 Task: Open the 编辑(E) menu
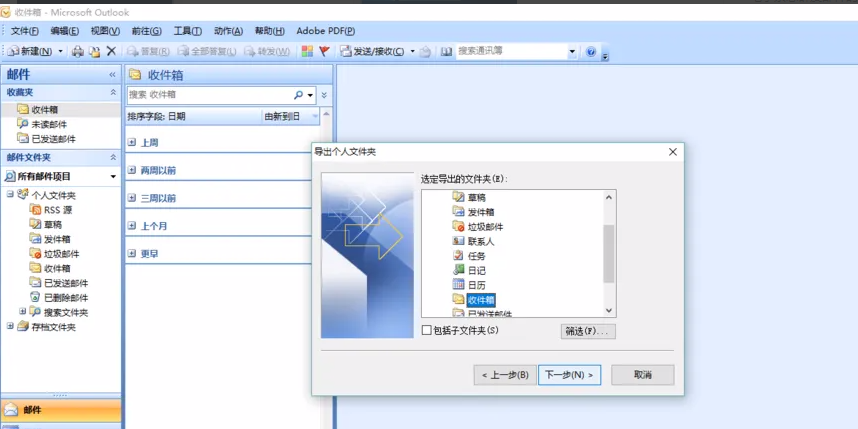point(65,31)
